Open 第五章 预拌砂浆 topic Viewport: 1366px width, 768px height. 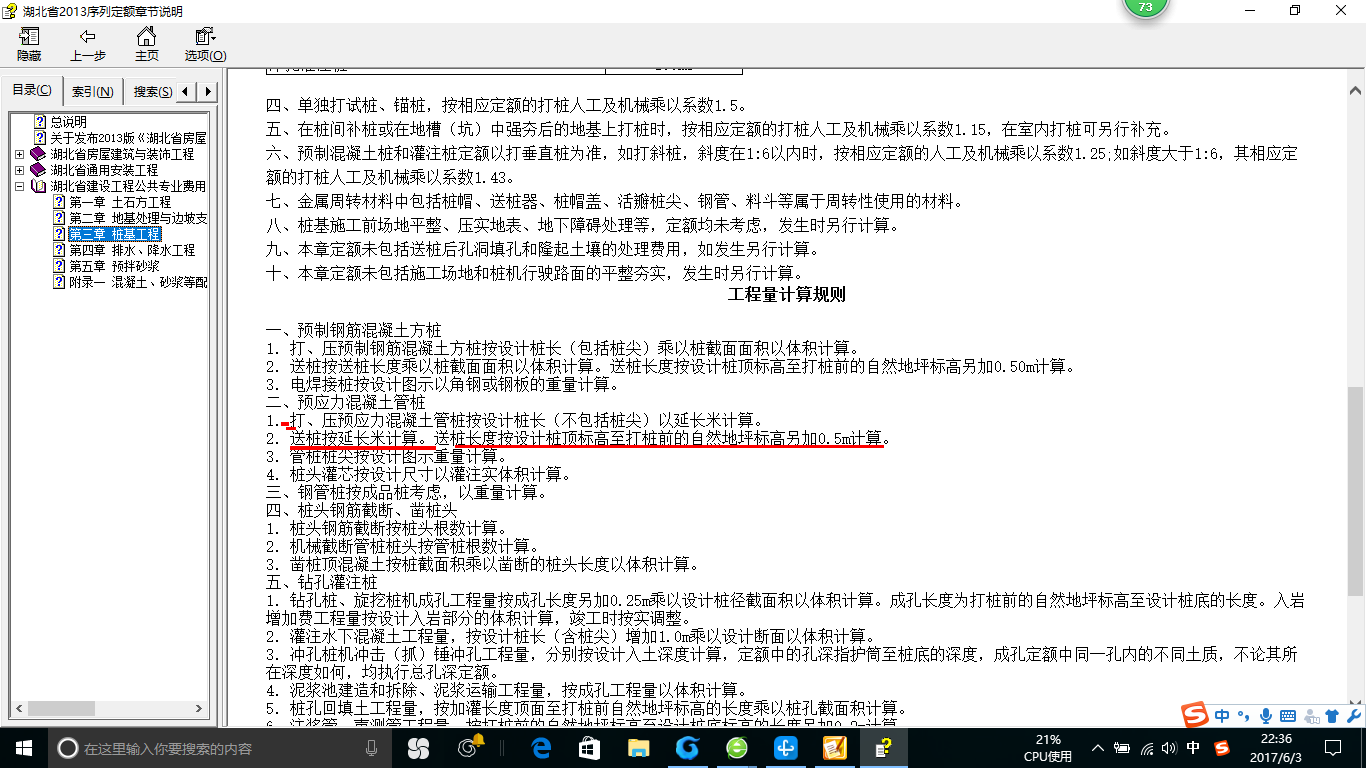pos(114,266)
